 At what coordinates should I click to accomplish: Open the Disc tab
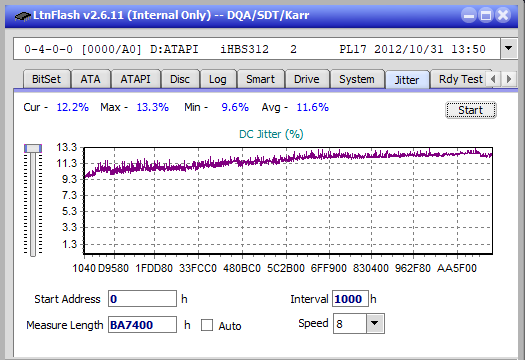click(x=180, y=79)
